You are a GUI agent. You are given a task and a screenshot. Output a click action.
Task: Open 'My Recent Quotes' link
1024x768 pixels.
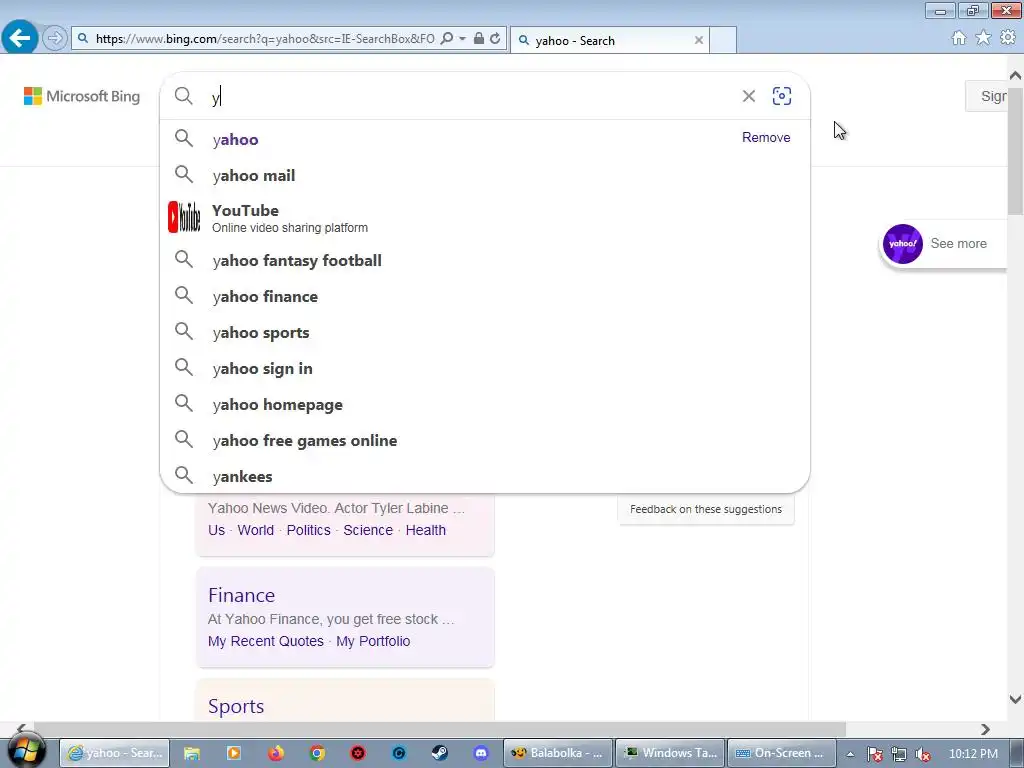[265, 641]
